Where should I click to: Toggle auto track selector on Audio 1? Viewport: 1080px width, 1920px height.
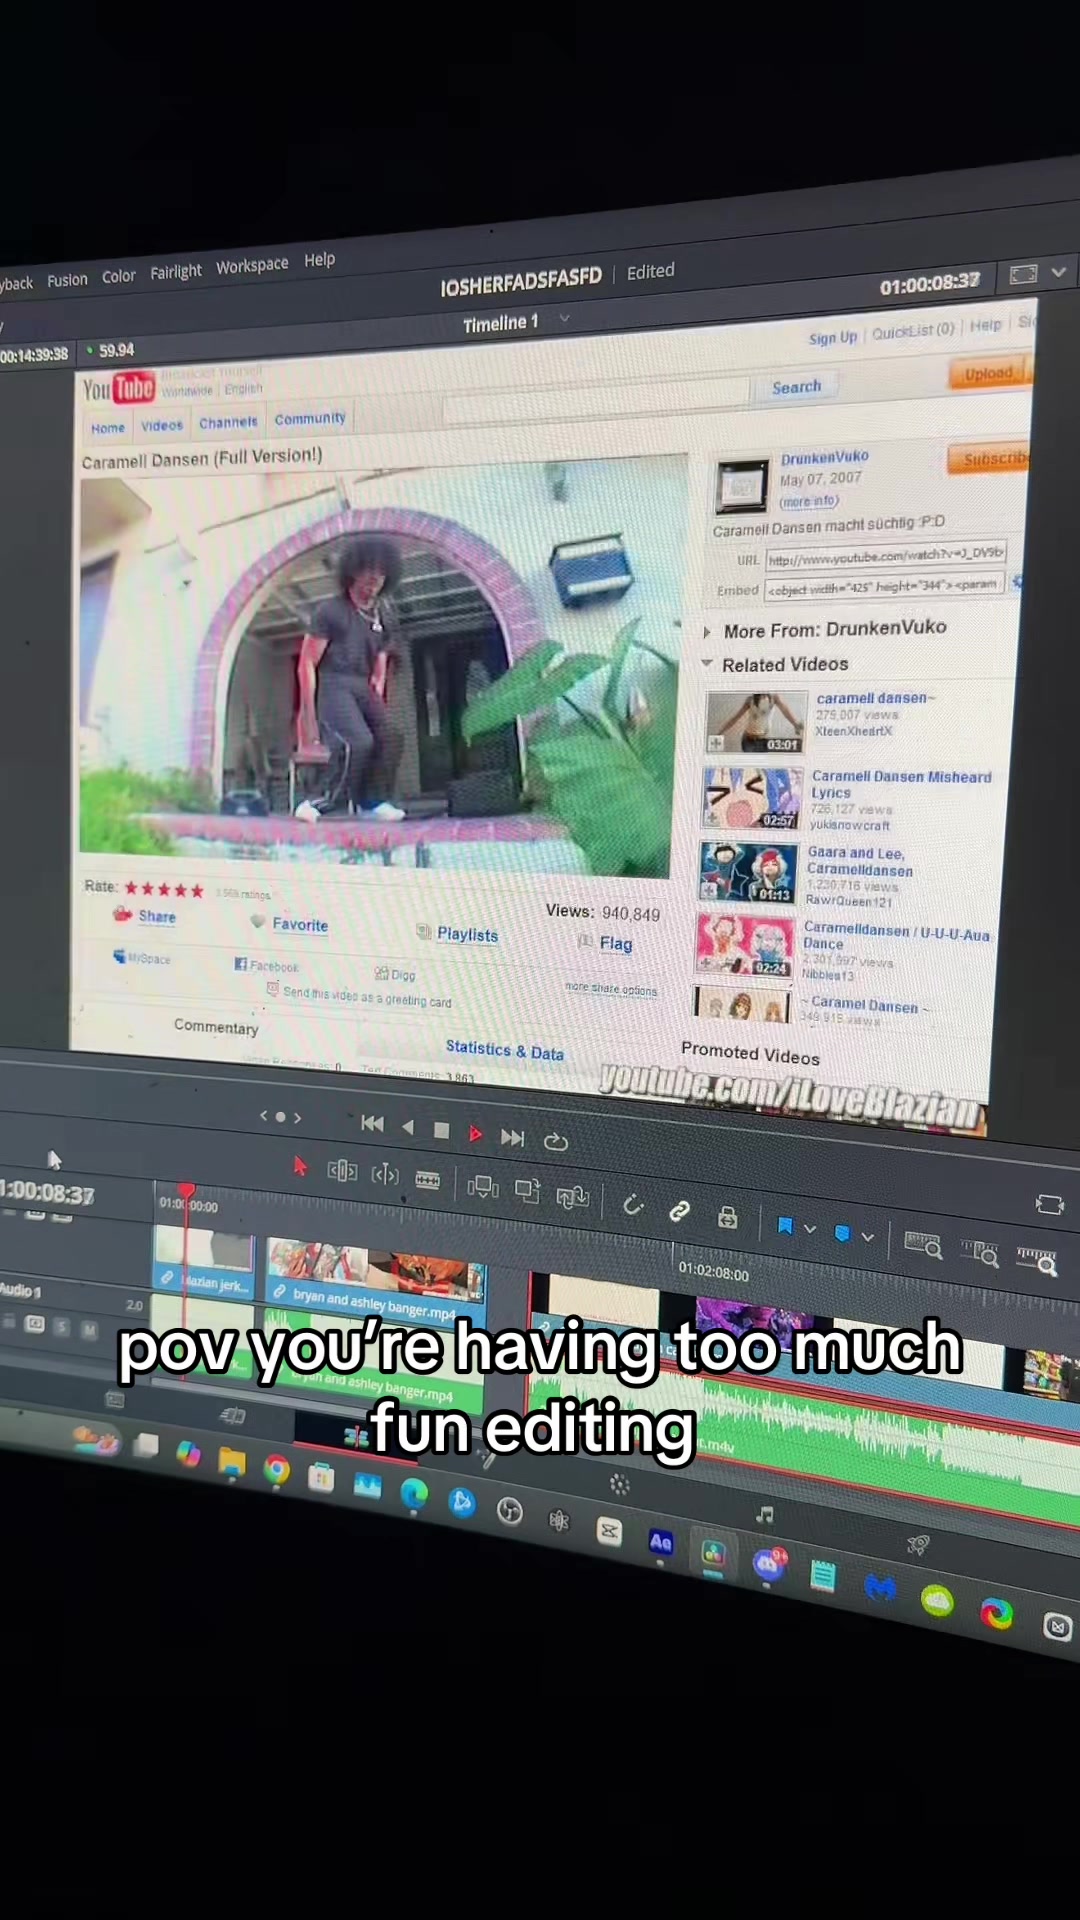(35, 1323)
